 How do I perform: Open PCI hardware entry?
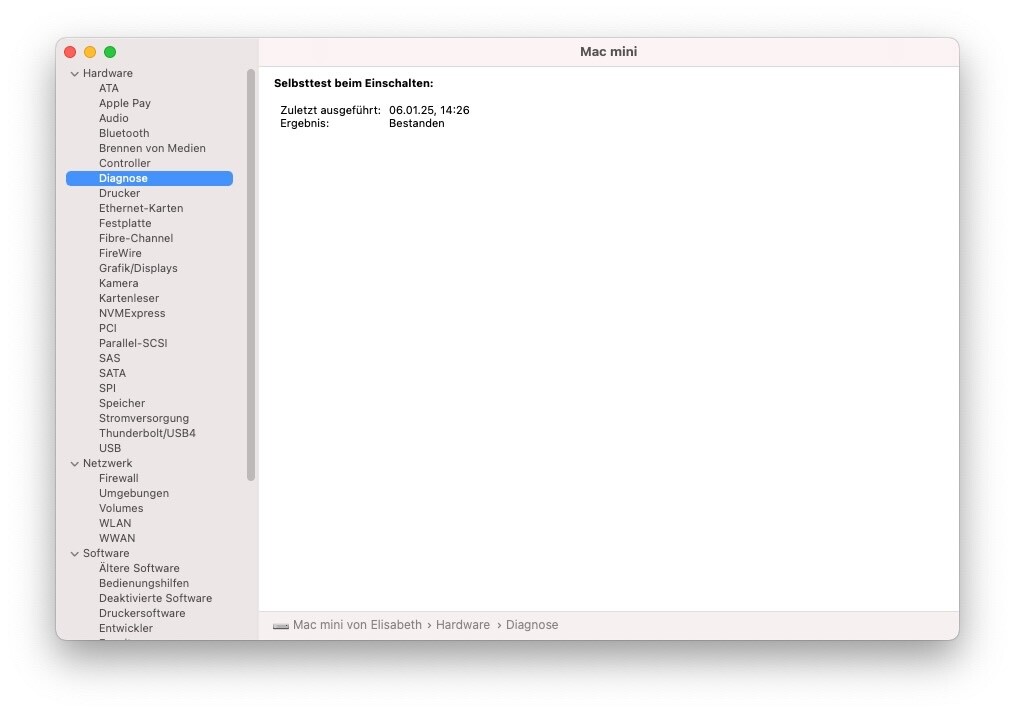[x=108, y=328]
